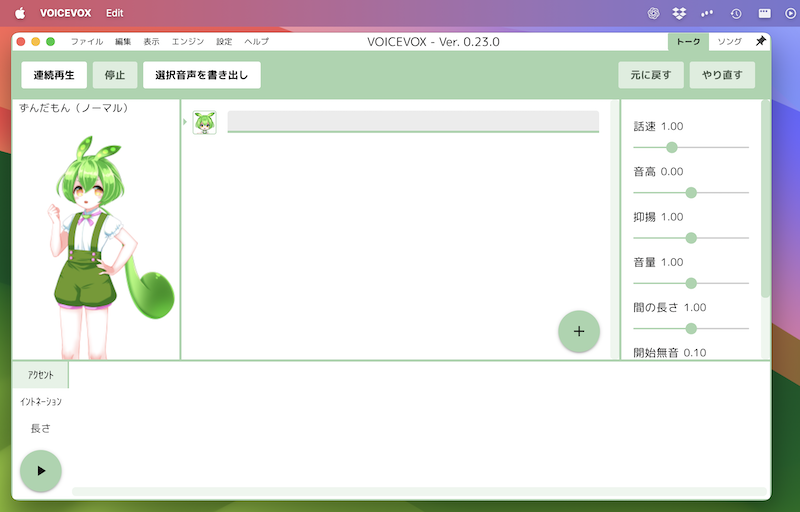This screenshot has height=512, width=800.
Task: Click the window-shaped menu bar icon
Action: click(x=764, y=13)
